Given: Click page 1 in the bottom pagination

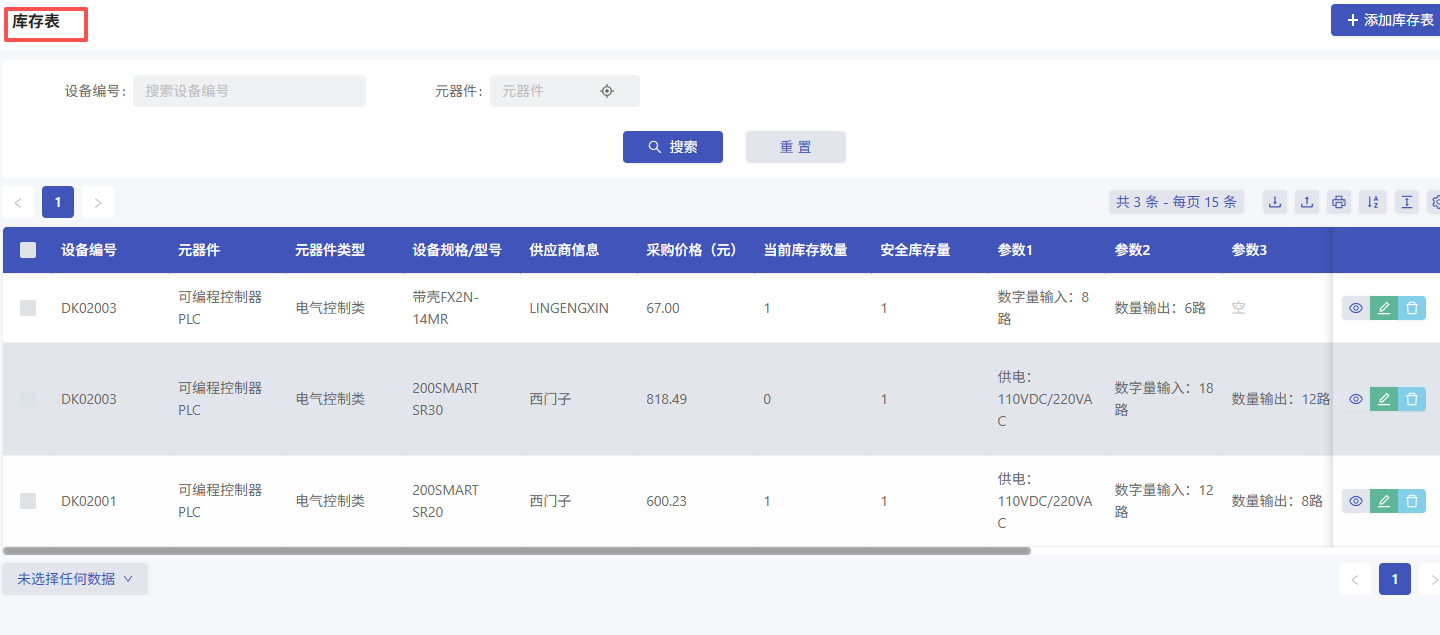Looking at the screenshot, I should pyautogui.click(x=1395, y=579).
